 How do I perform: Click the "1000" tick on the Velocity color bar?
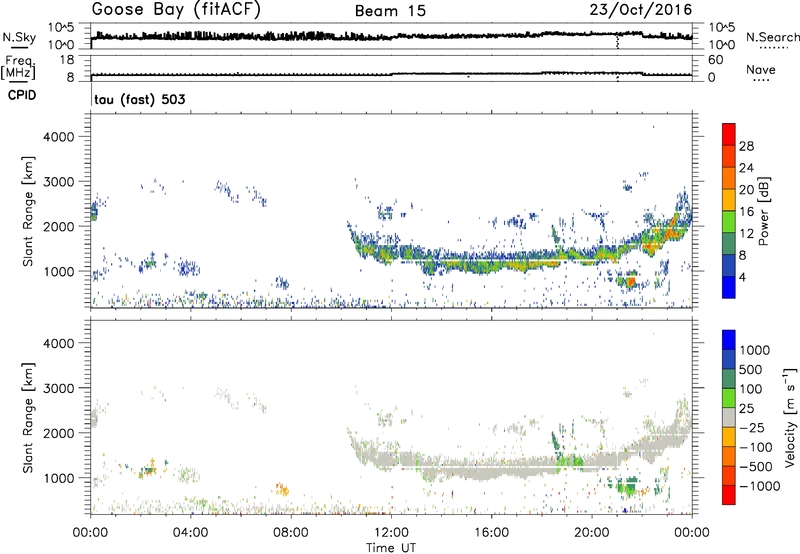point(755,350)
